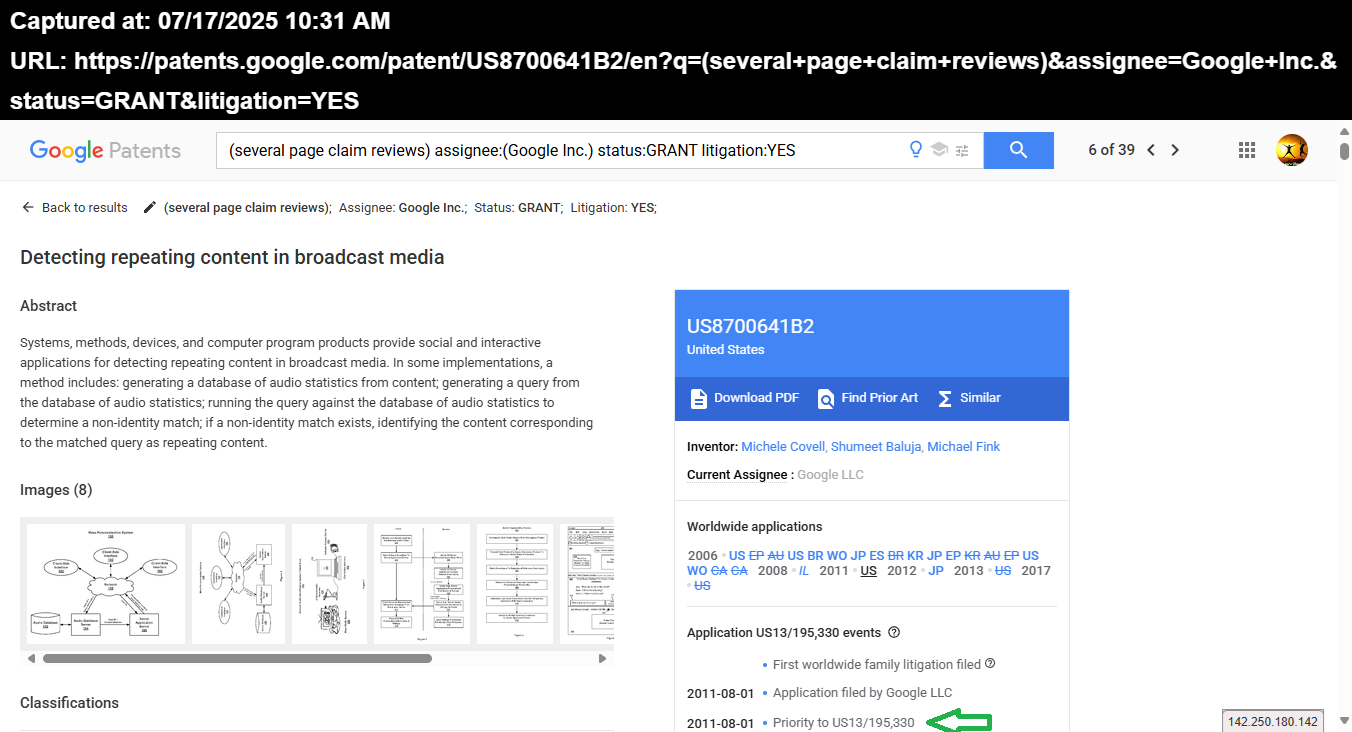This screenshot has width=1352, height=732.
Task: Open the third image thumbnail with computer
Action: 329,584
